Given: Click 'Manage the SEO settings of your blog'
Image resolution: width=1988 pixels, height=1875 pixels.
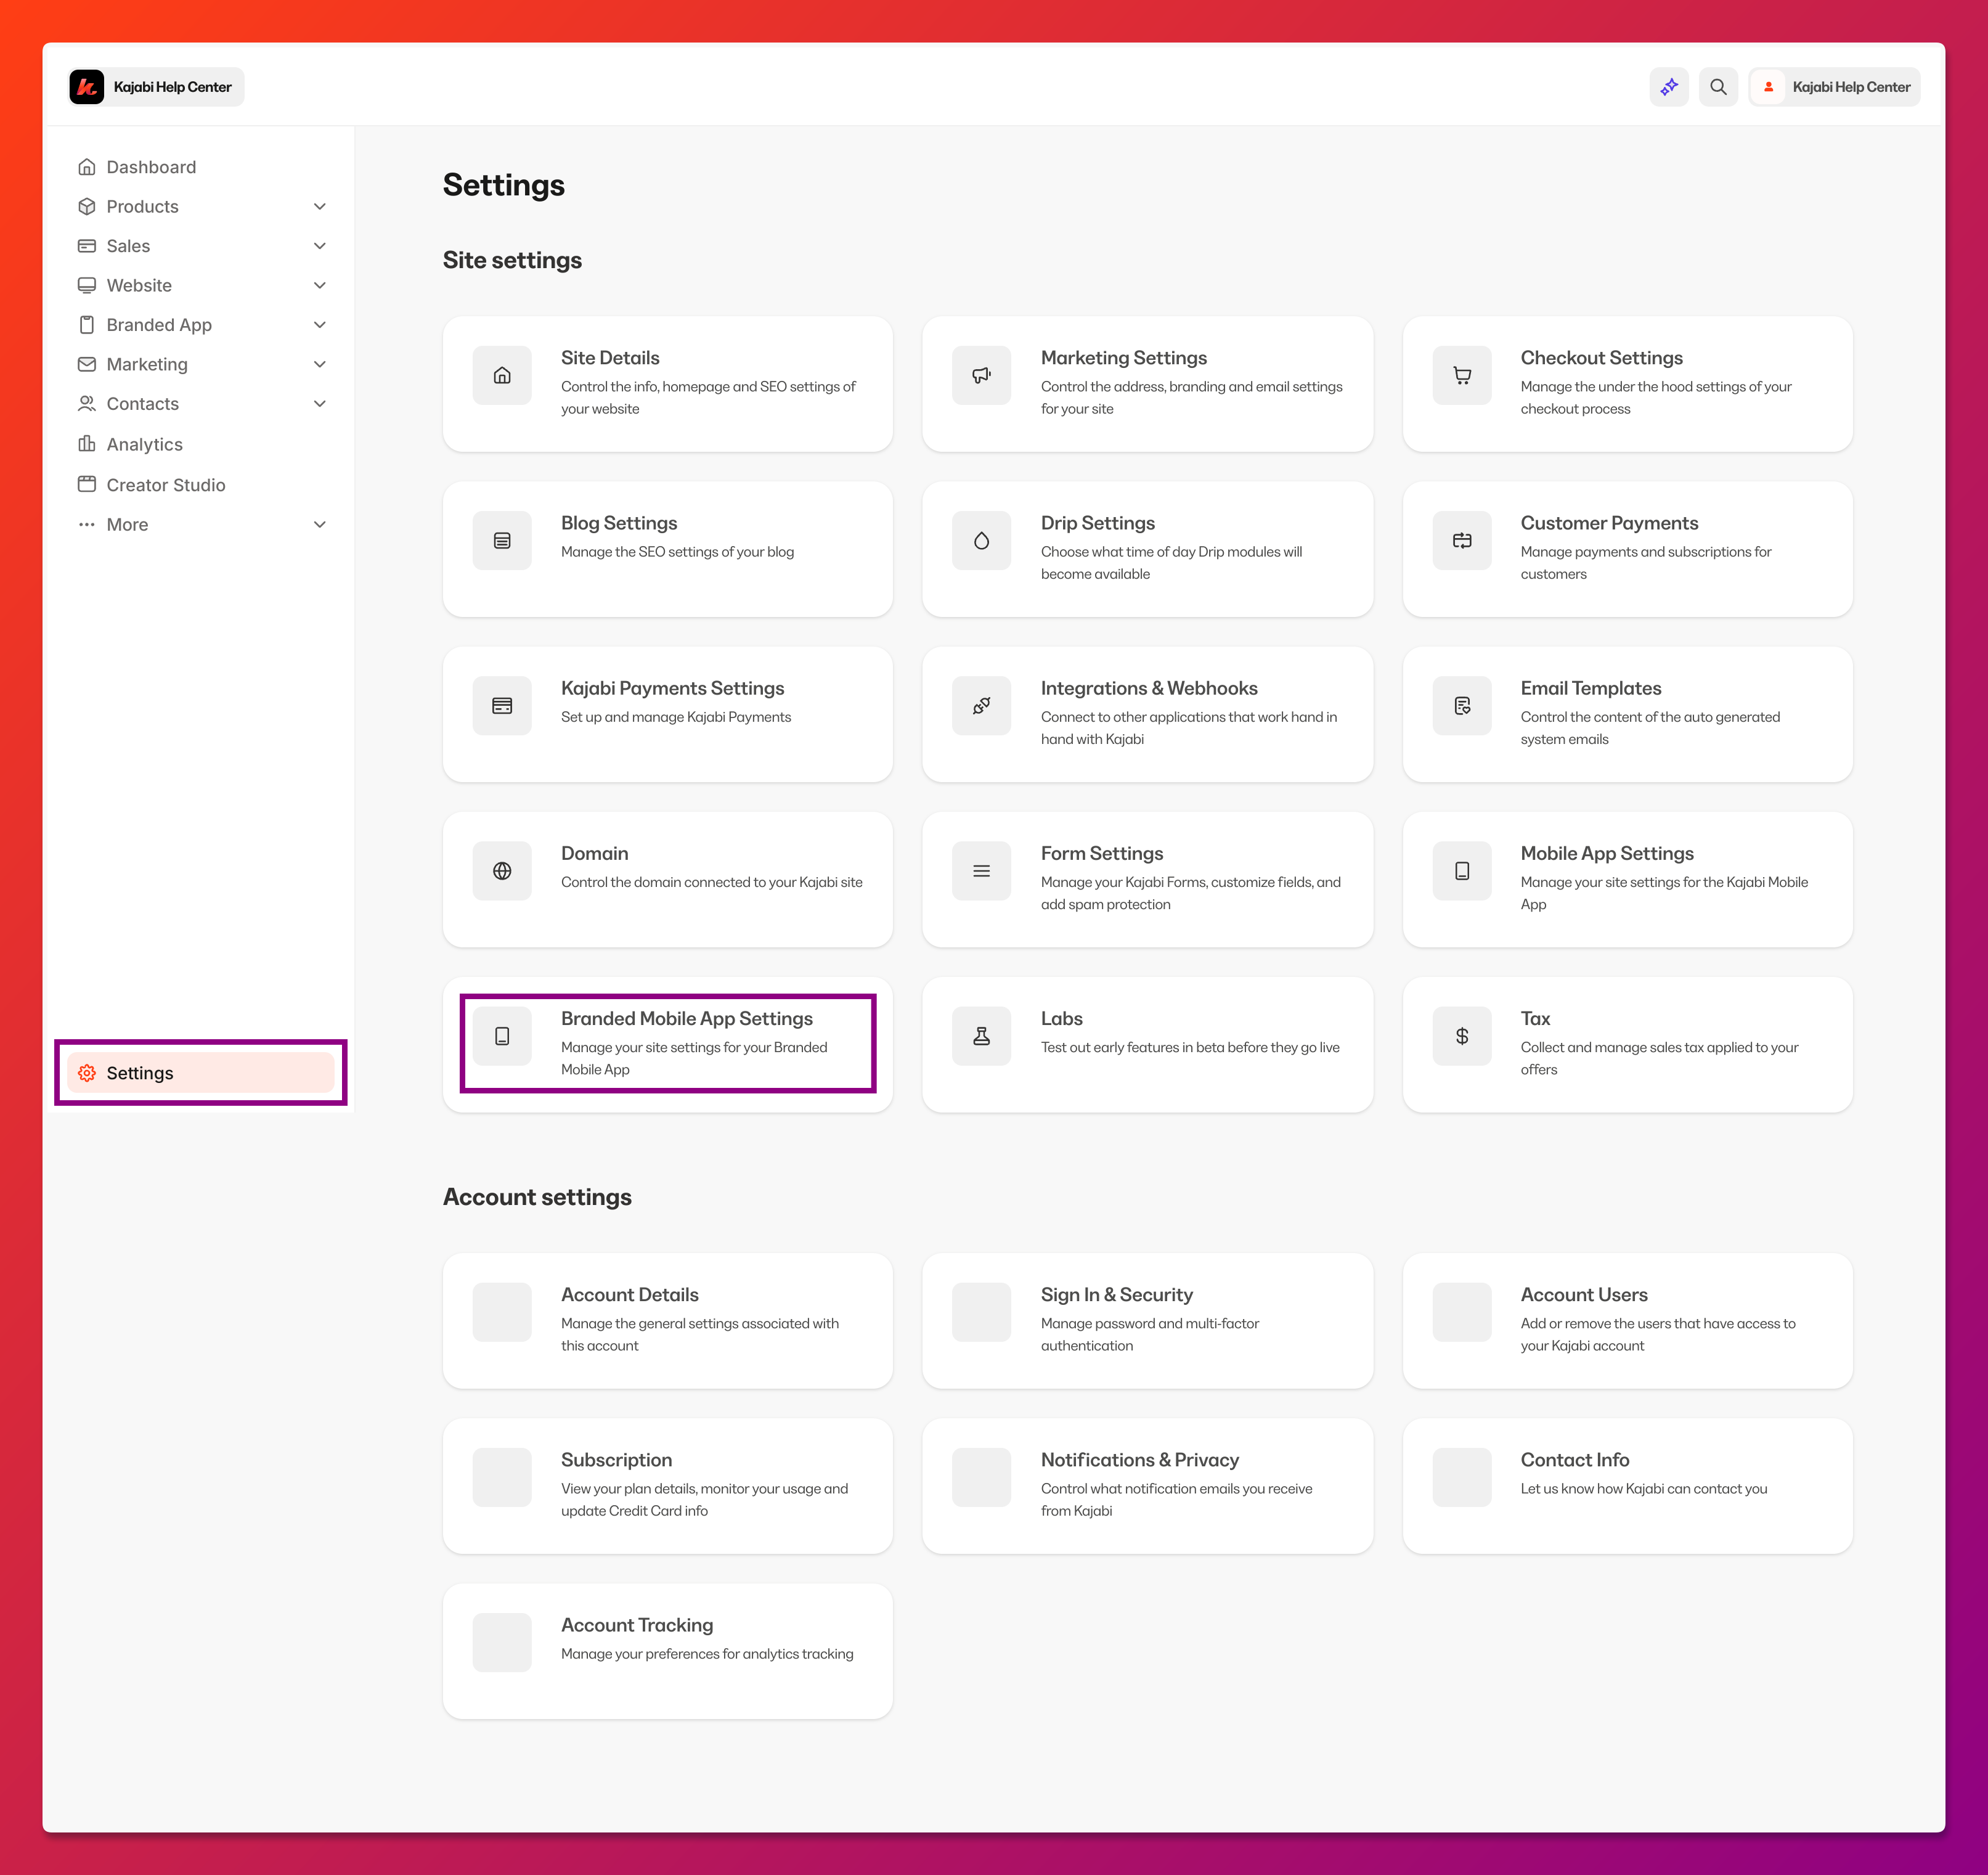Looking at the screenshot, I should [677, 552].
